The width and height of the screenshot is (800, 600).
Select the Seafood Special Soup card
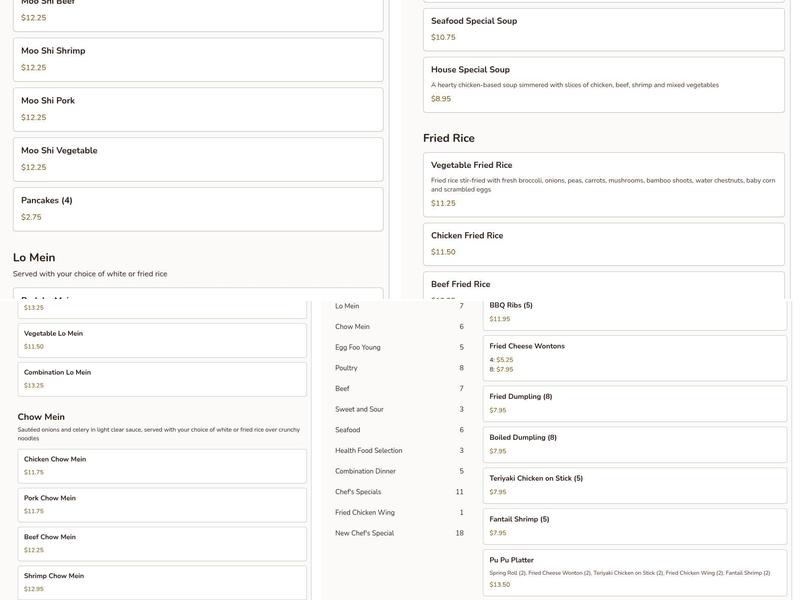coord(603,29)
